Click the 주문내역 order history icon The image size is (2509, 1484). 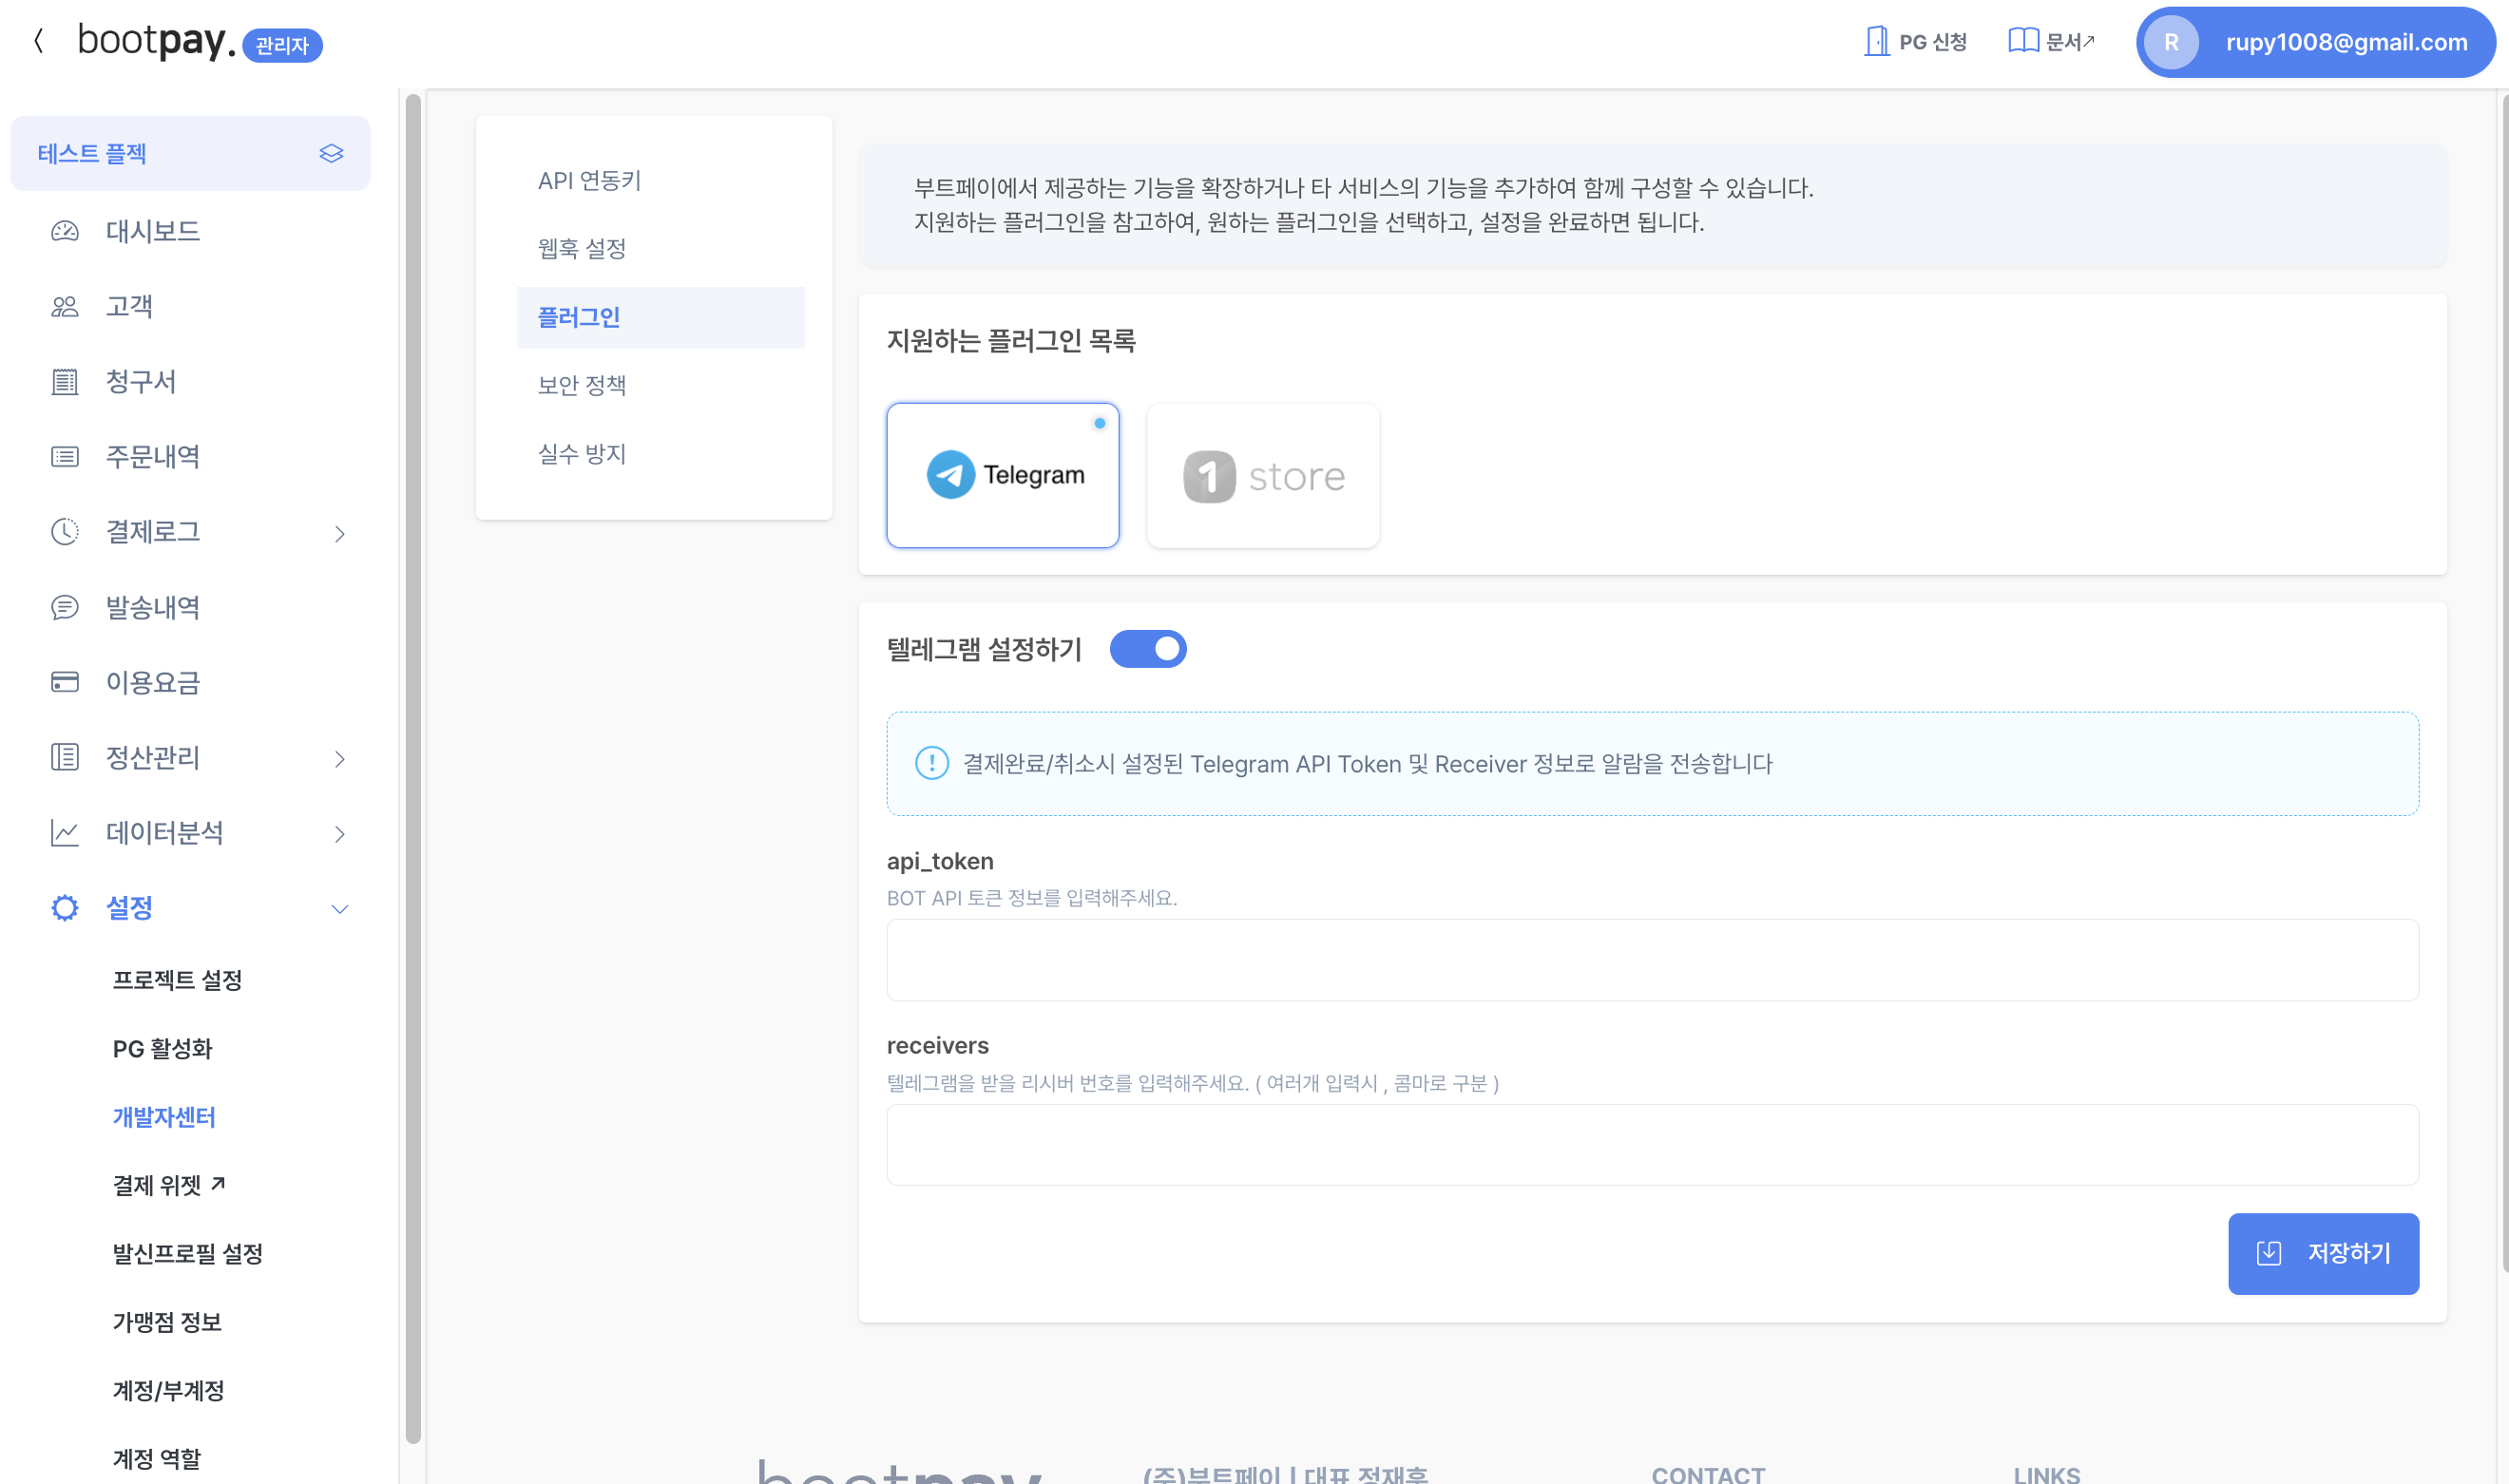tap(63, 456)
